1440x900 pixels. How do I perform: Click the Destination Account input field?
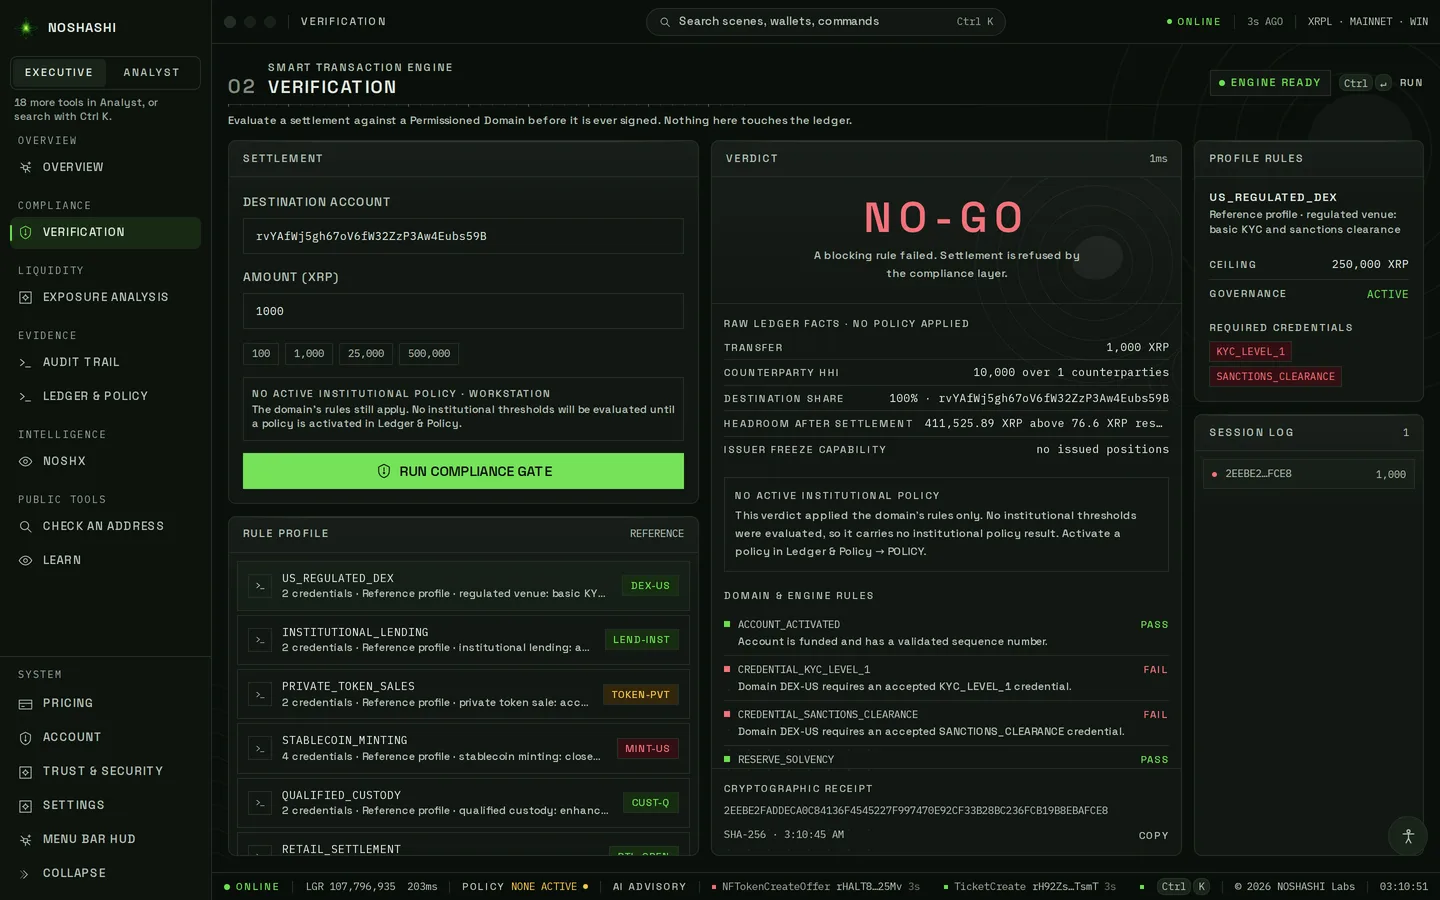(463, 236)
